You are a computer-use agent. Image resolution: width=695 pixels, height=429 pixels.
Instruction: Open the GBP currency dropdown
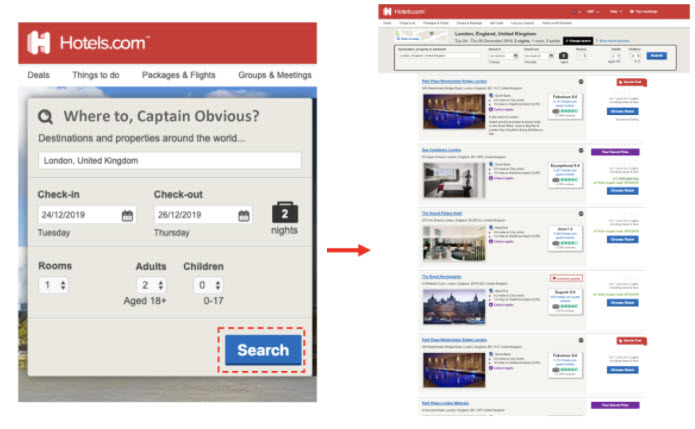coord(593,12)
